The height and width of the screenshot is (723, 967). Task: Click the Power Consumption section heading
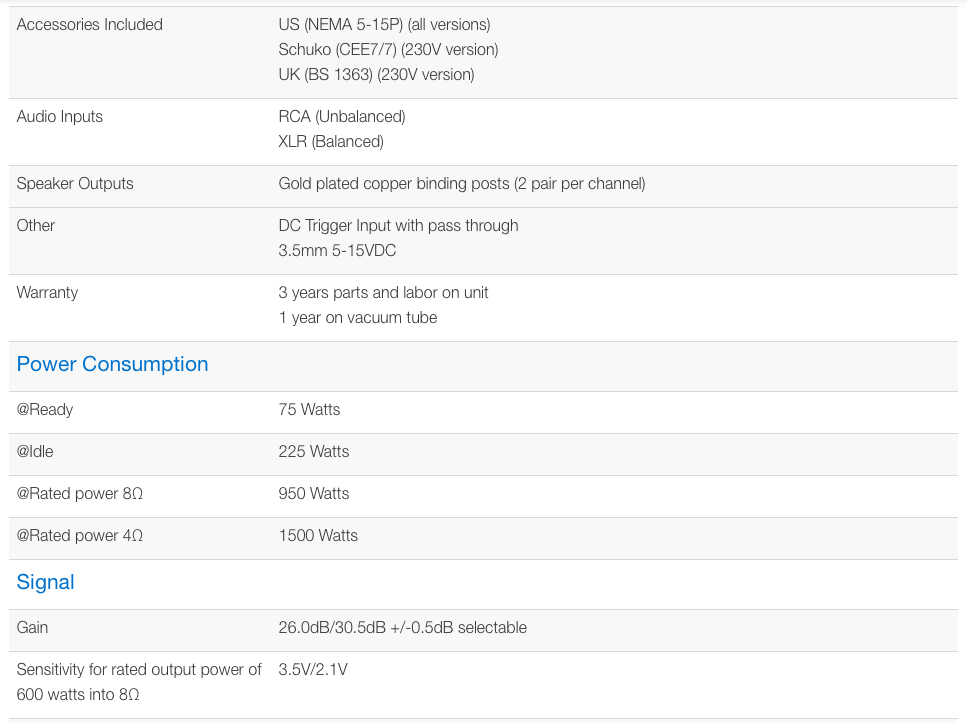[x=112, y=364]
